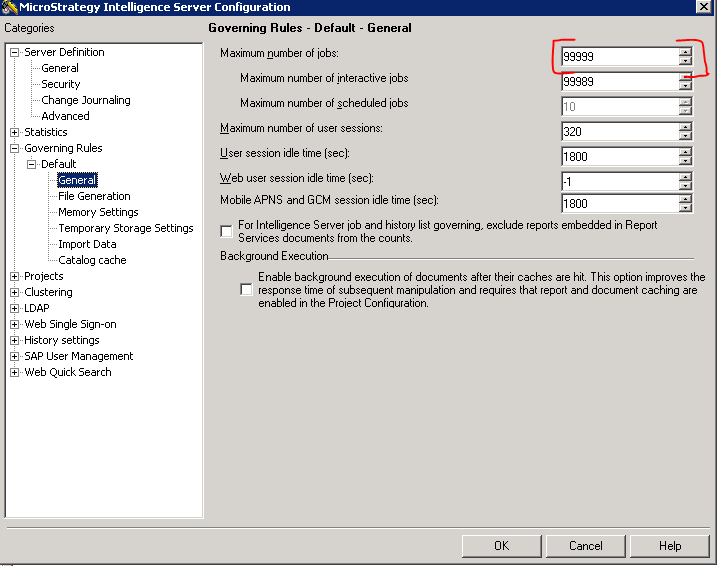Confirm settings with the OK button

tap(501, 546)
